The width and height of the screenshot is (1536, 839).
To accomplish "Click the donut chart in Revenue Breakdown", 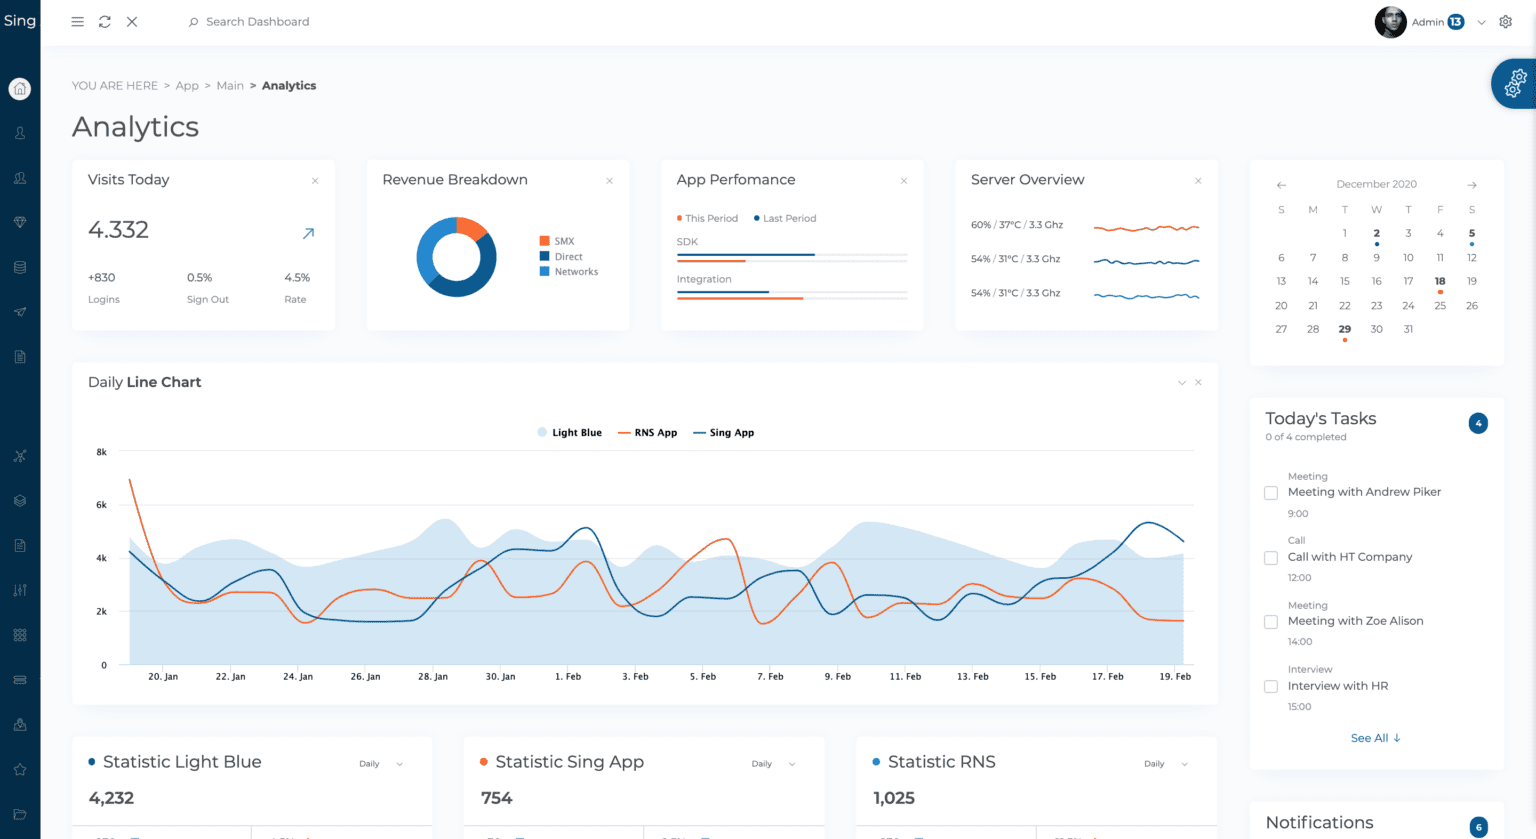I will tap(456, 257).
